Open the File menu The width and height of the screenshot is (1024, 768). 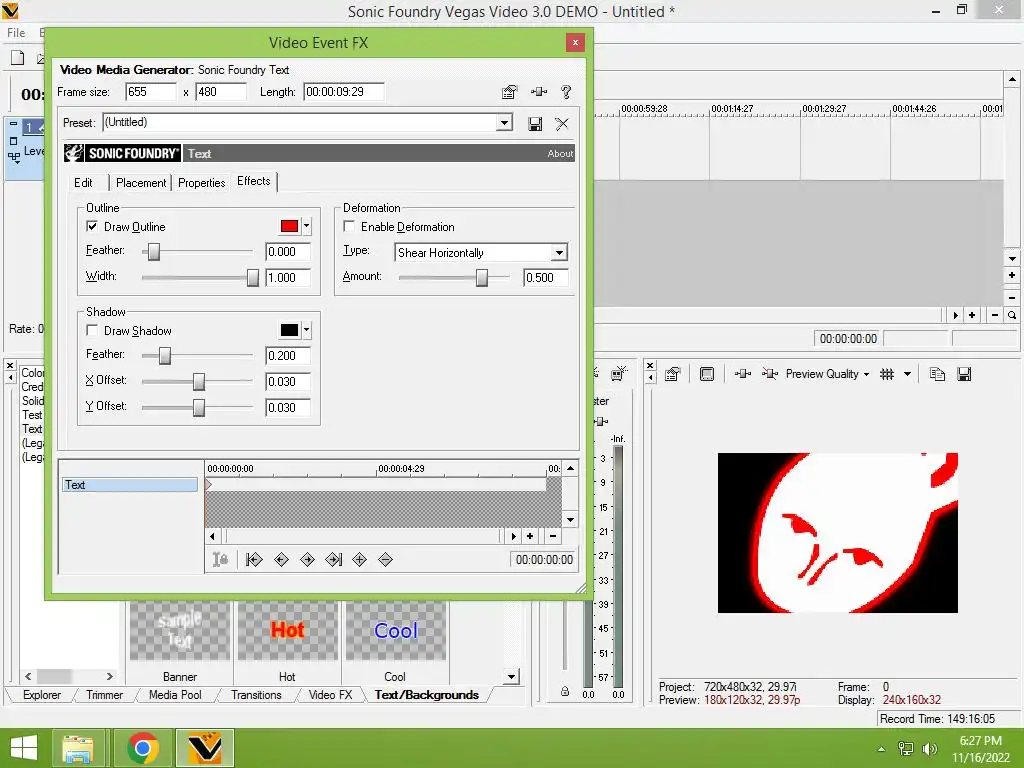click(x=16, y=33)
